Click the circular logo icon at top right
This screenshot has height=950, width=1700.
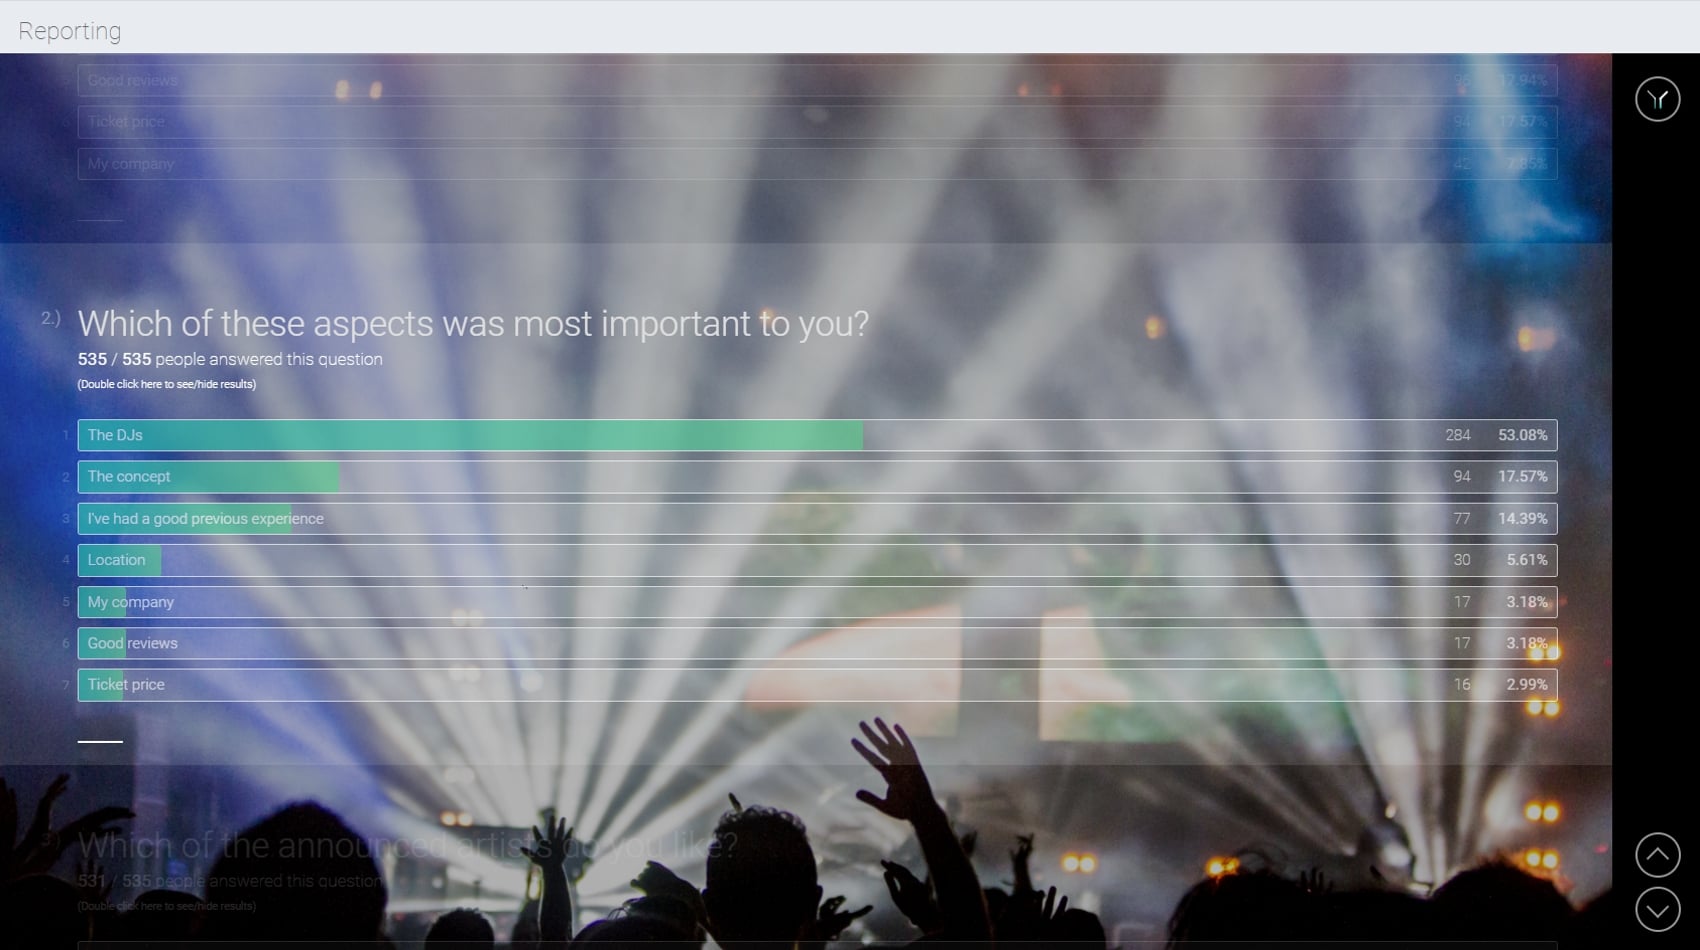click(x=1657, y=99)
